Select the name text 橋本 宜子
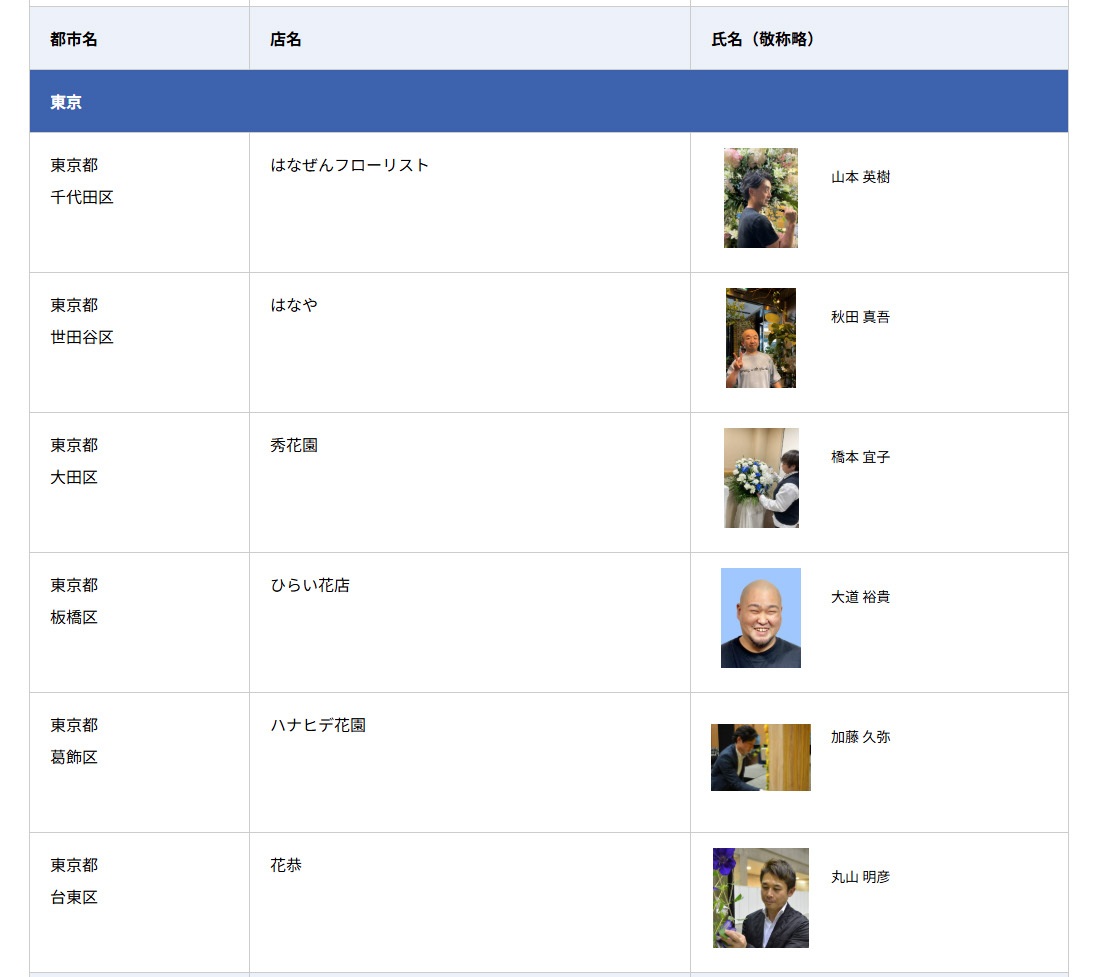Screen dimensions: 1098x977 point(860,457)
